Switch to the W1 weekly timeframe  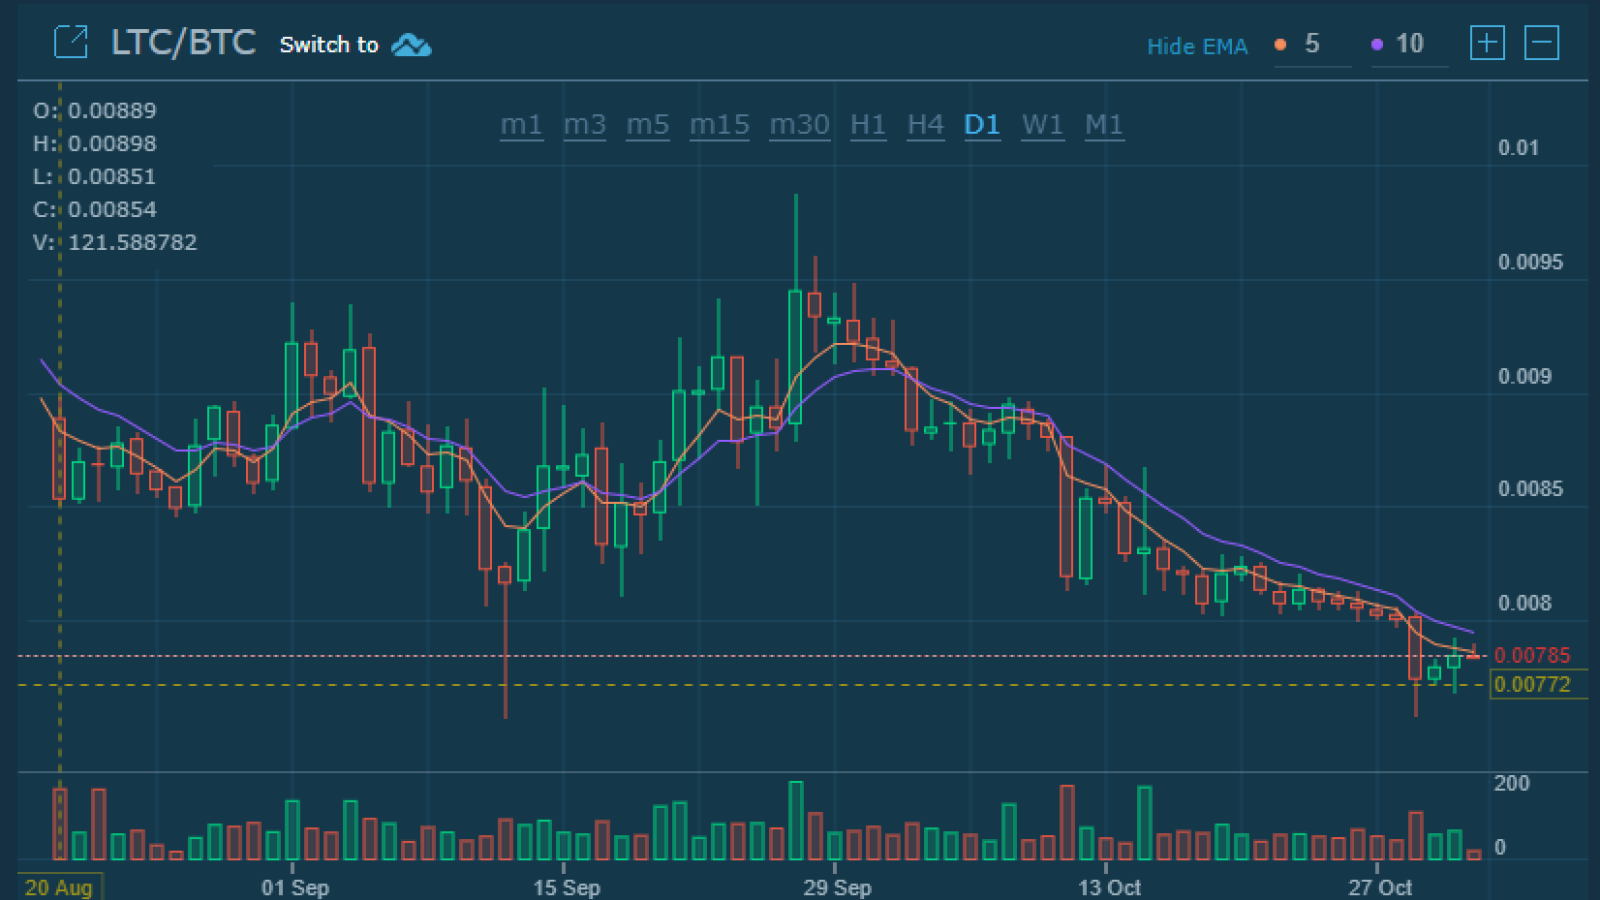(x=1042, y=125)
